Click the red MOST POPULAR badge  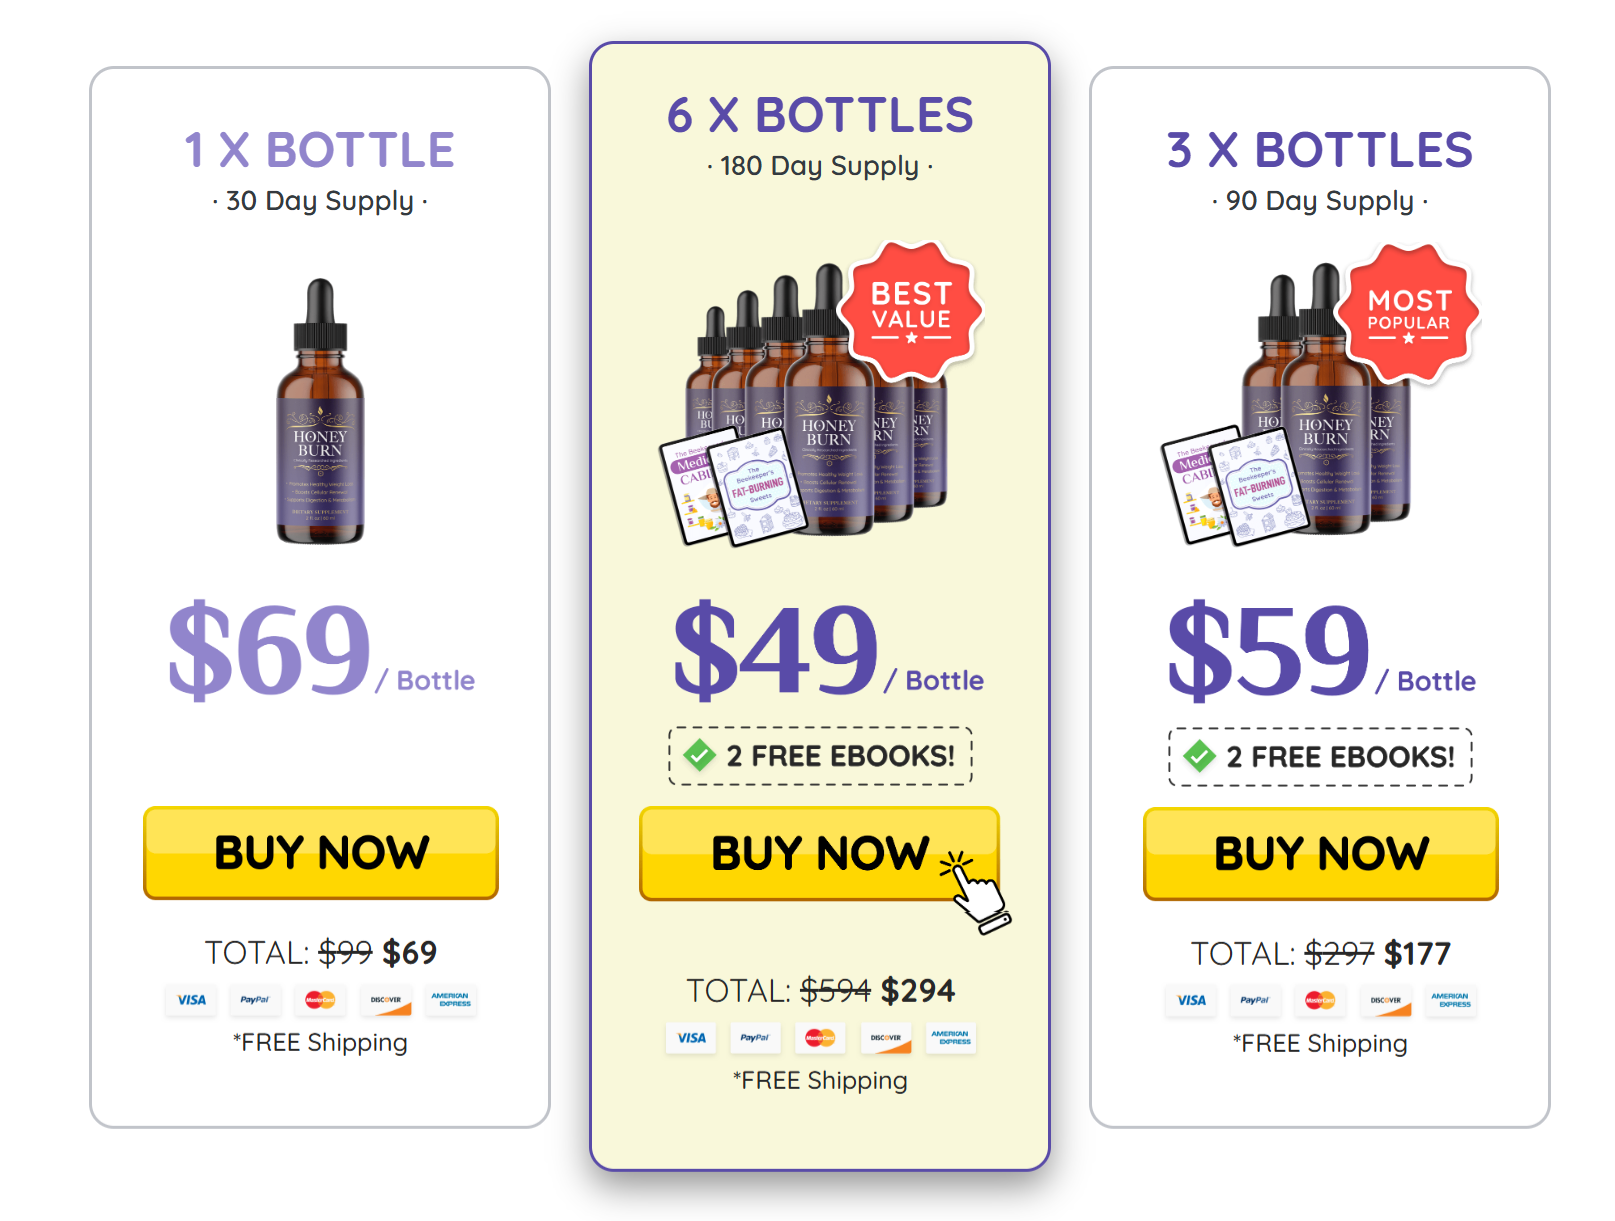pyautogui.click(x=1408, y=316)
